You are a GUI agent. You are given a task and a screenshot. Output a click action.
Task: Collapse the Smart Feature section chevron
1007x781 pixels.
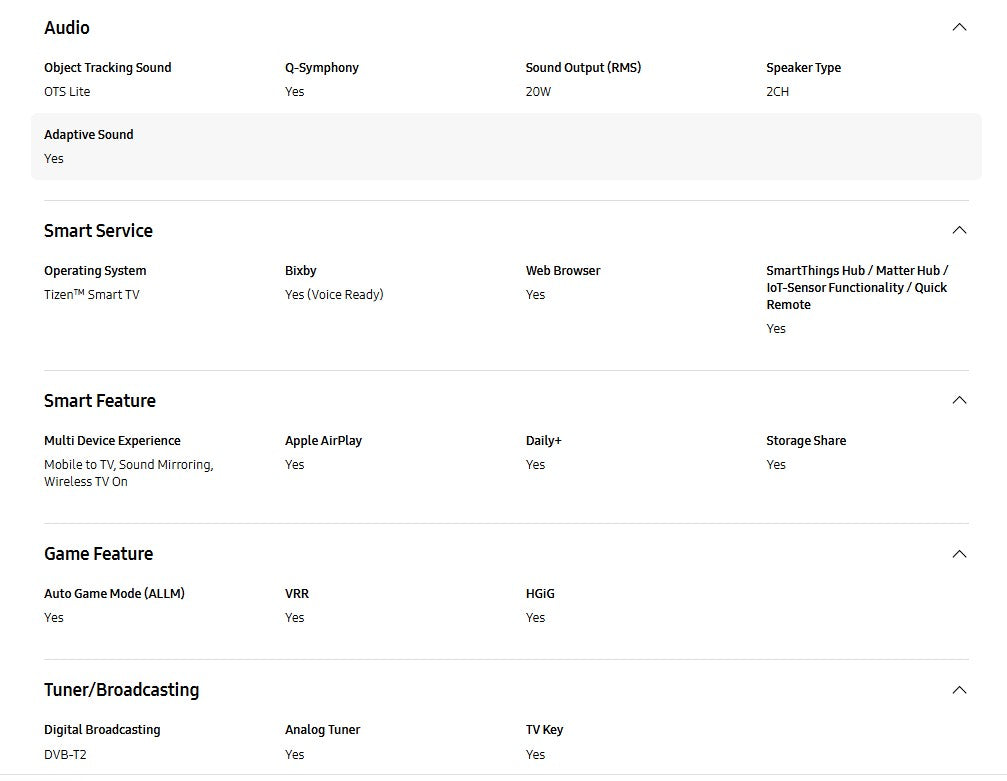[960, 401]
